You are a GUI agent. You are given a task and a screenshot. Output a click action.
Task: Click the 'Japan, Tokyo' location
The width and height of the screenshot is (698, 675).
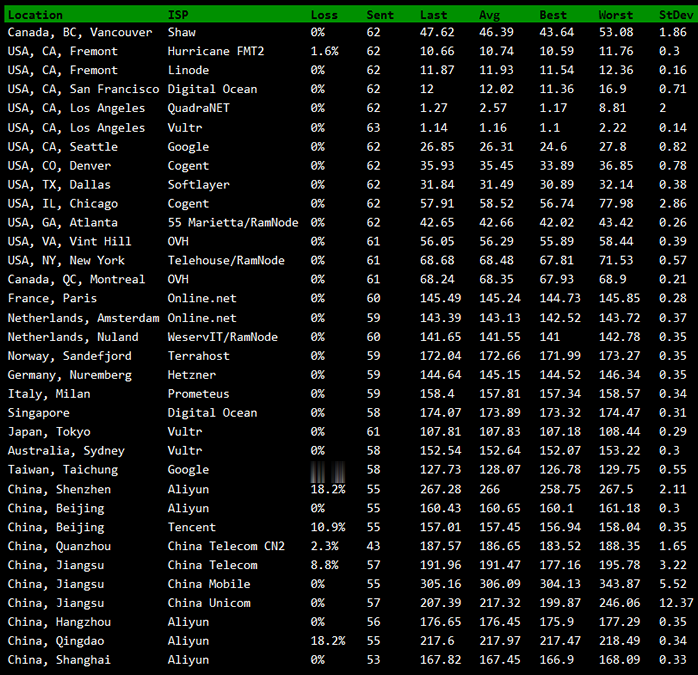[49, 432]
